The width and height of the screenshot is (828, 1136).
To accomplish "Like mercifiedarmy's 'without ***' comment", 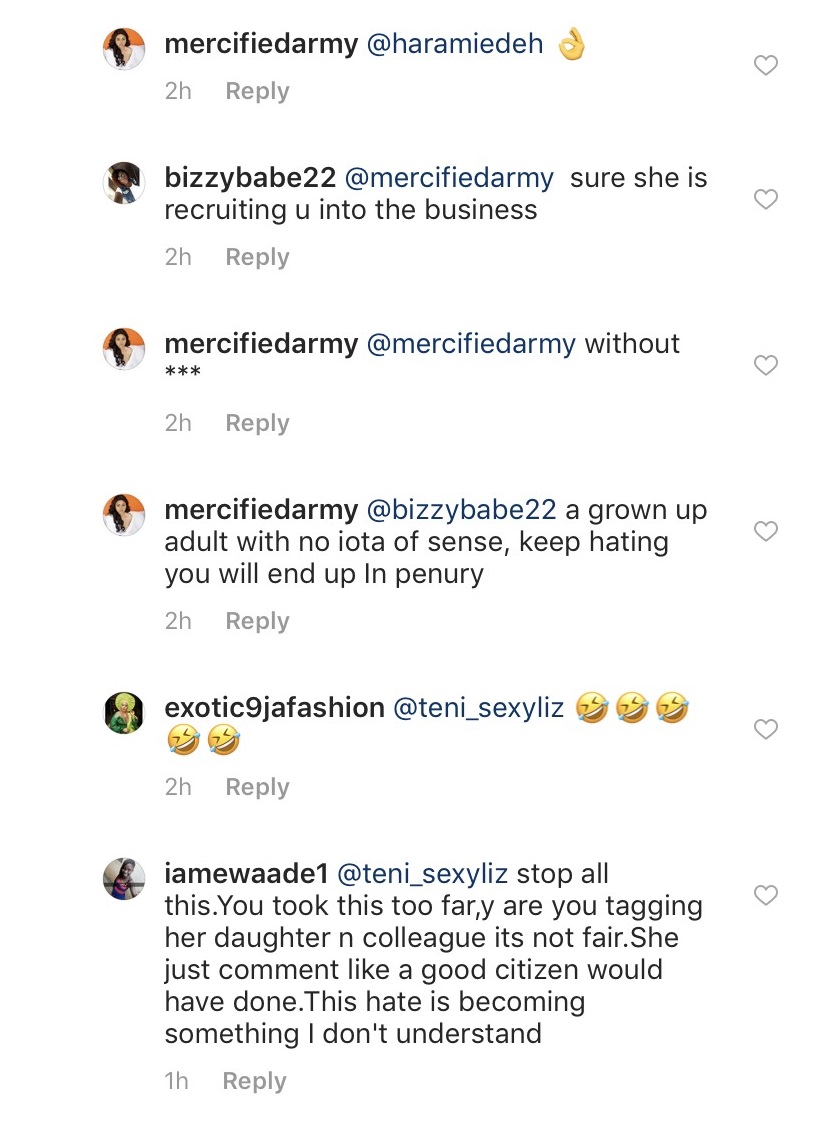I will 766,365.
